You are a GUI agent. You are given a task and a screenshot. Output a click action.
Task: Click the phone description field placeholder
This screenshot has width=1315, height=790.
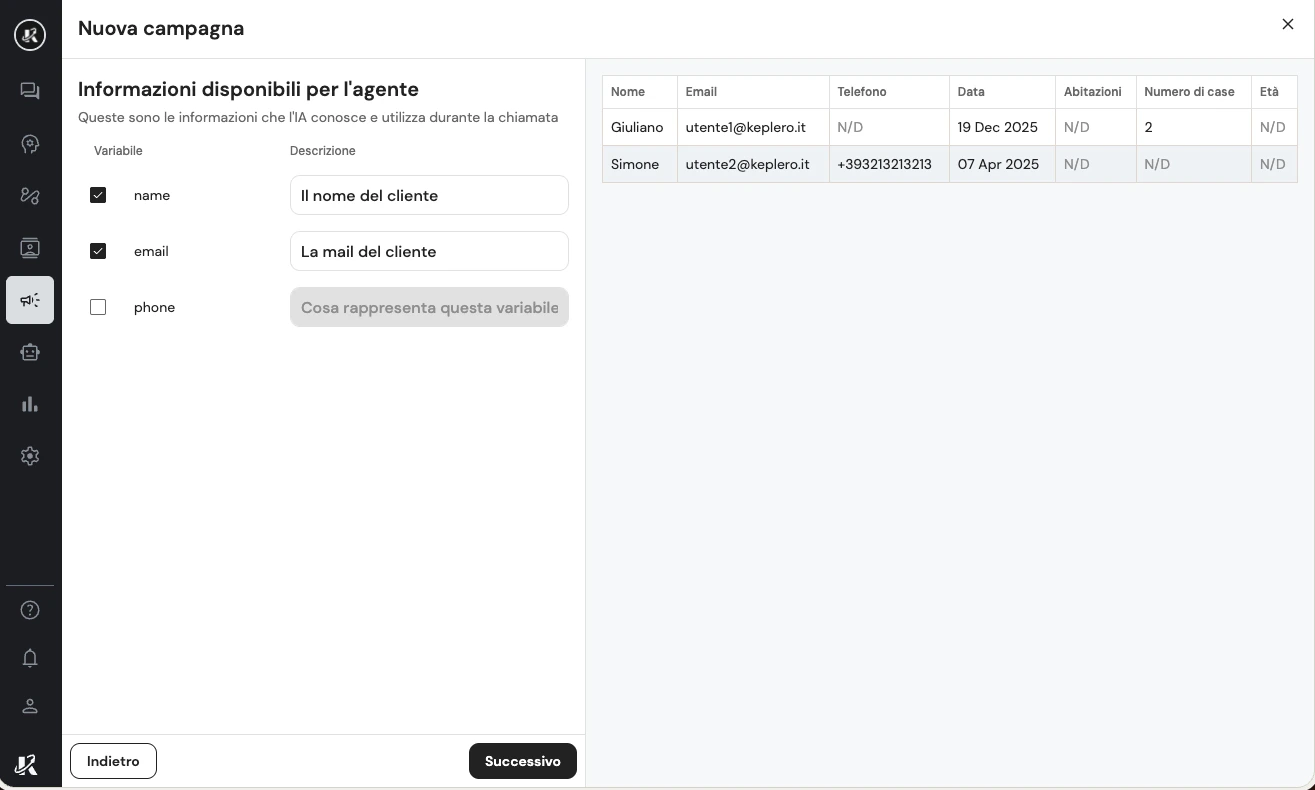429,307
